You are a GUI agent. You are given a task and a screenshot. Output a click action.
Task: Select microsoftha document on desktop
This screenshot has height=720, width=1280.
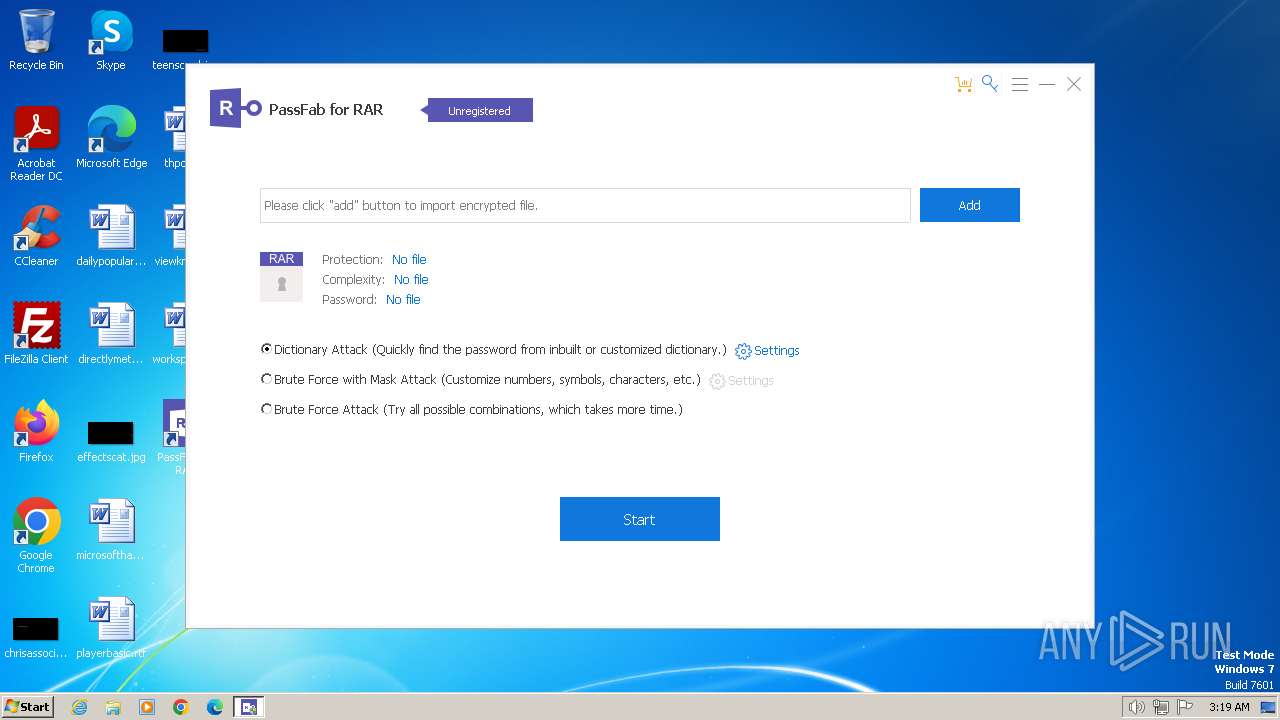111,530
